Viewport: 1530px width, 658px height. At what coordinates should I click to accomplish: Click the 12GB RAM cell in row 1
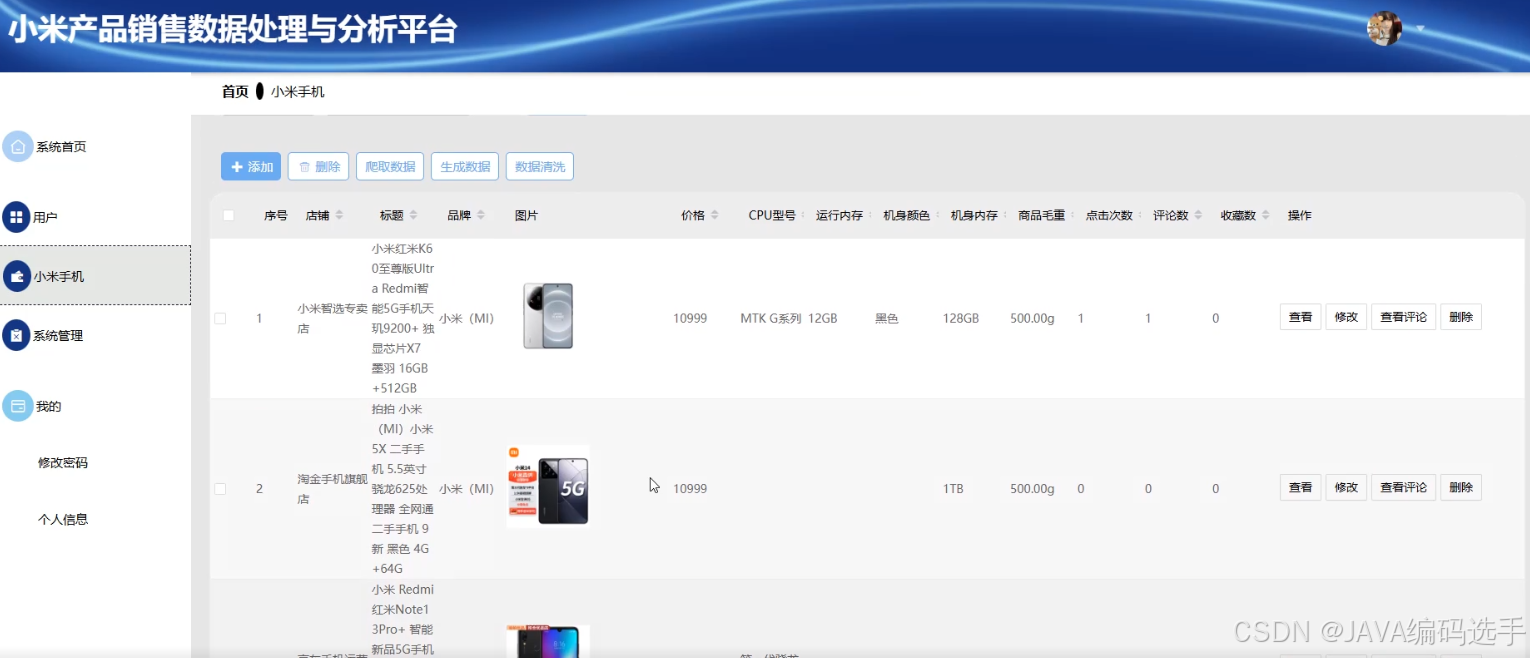pyautogui.click(x=823, y=318)
